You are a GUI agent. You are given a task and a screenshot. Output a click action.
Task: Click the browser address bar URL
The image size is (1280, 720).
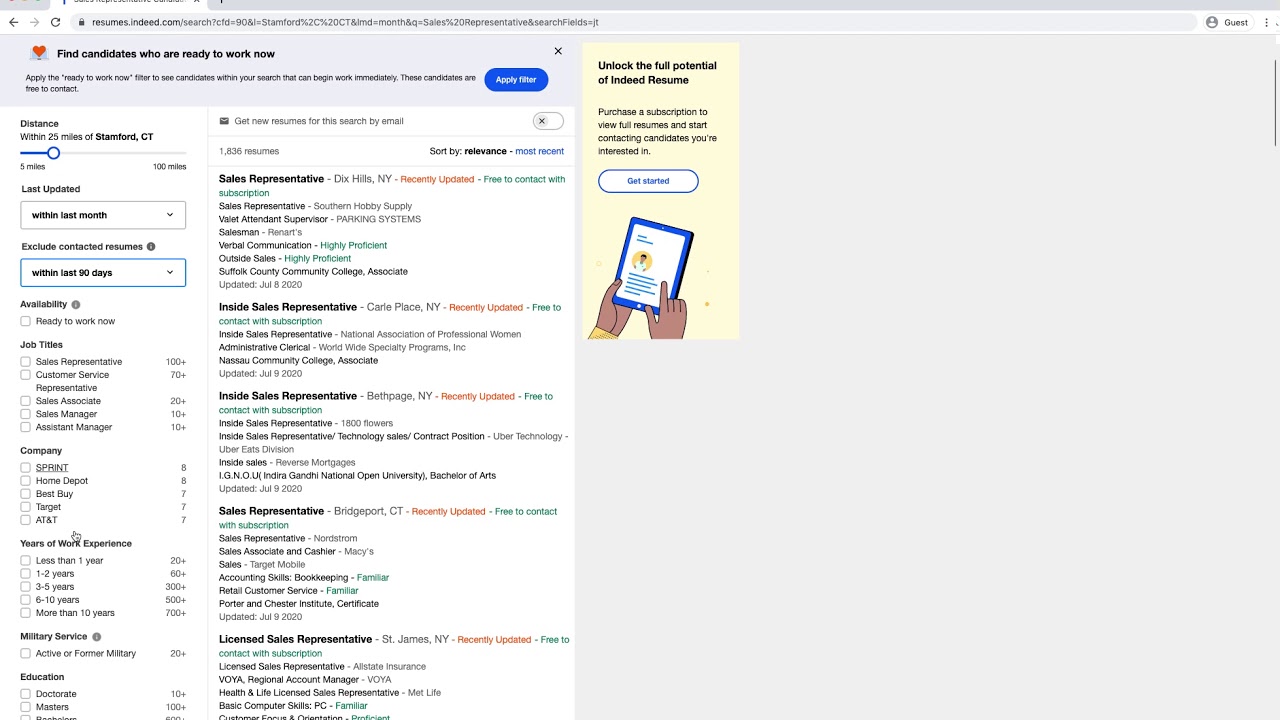[x=345, y=22]
